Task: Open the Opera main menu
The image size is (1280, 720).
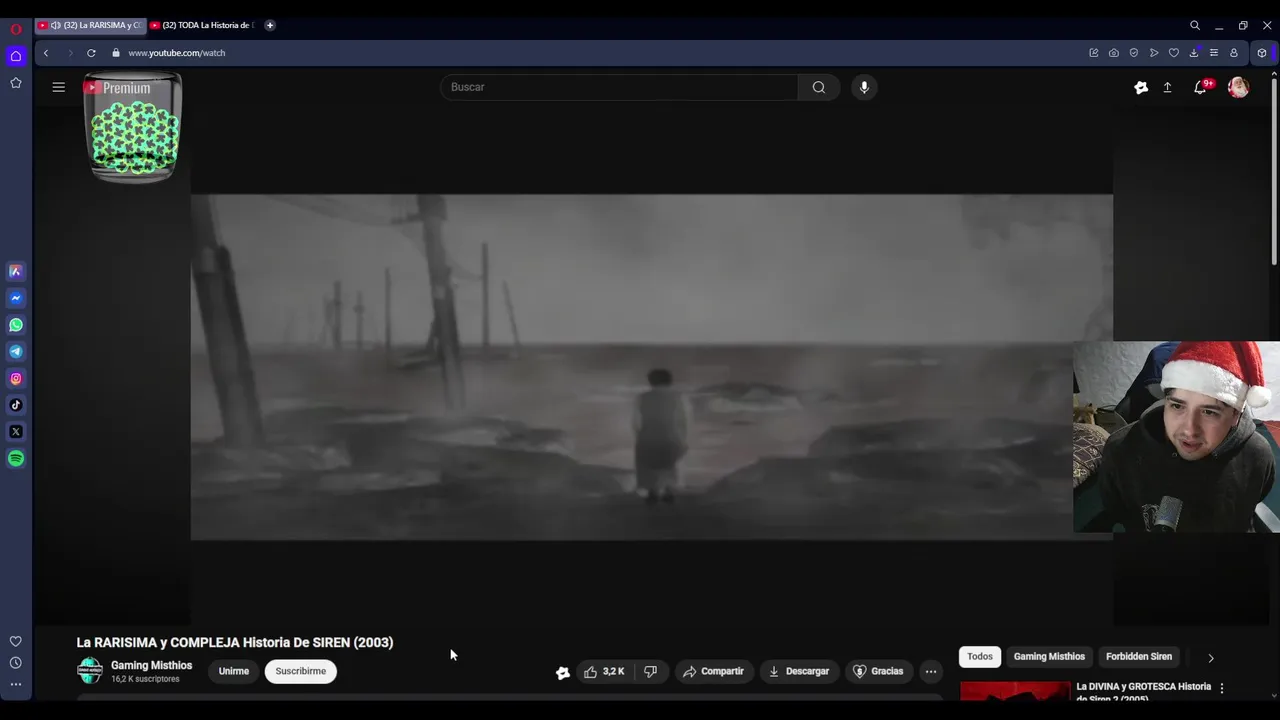Action: point(16,28)
